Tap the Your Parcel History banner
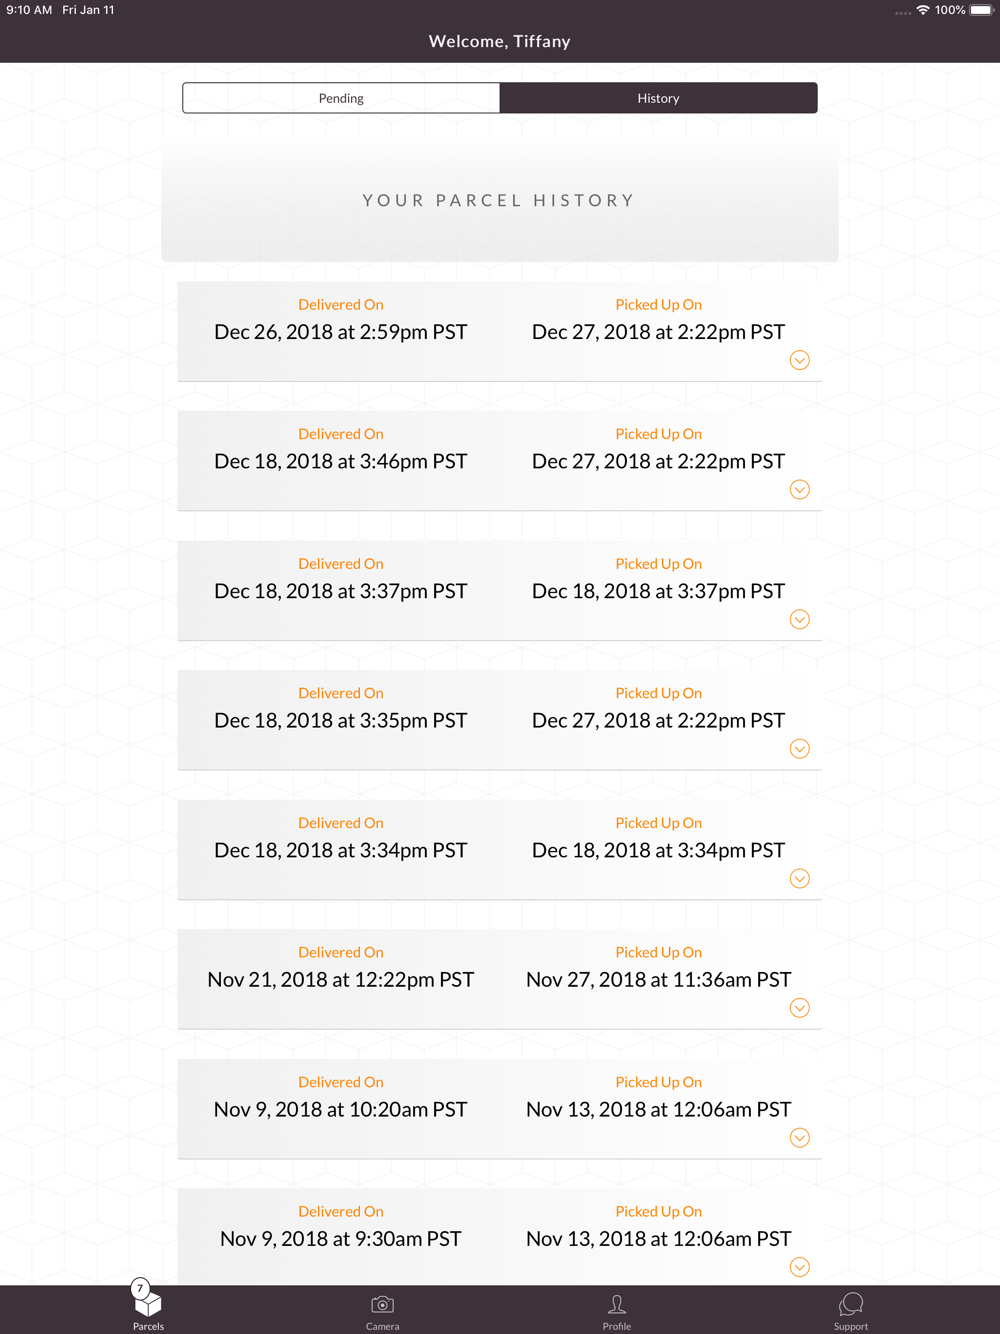 pyautogui.click(x=500, y=201)
